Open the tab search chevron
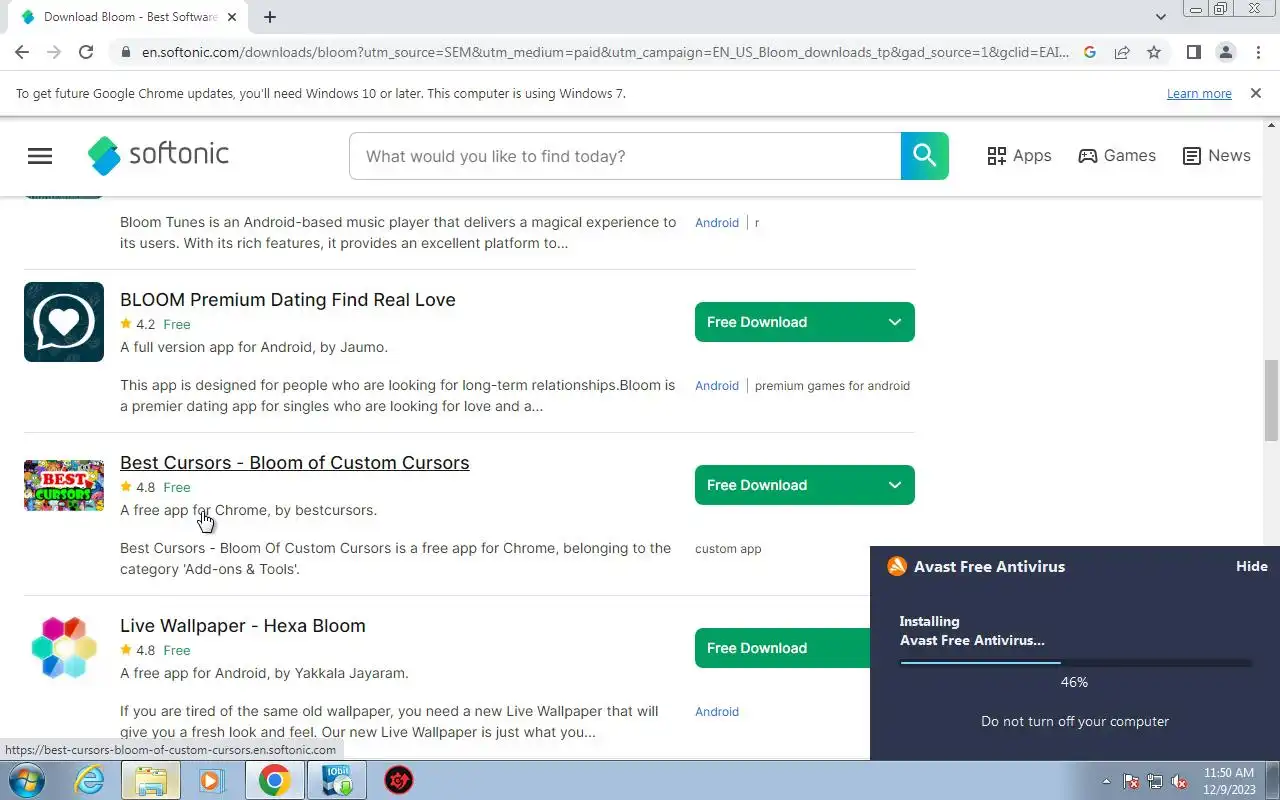Viewport: 1280px width, 800px height. point(1161,17)
